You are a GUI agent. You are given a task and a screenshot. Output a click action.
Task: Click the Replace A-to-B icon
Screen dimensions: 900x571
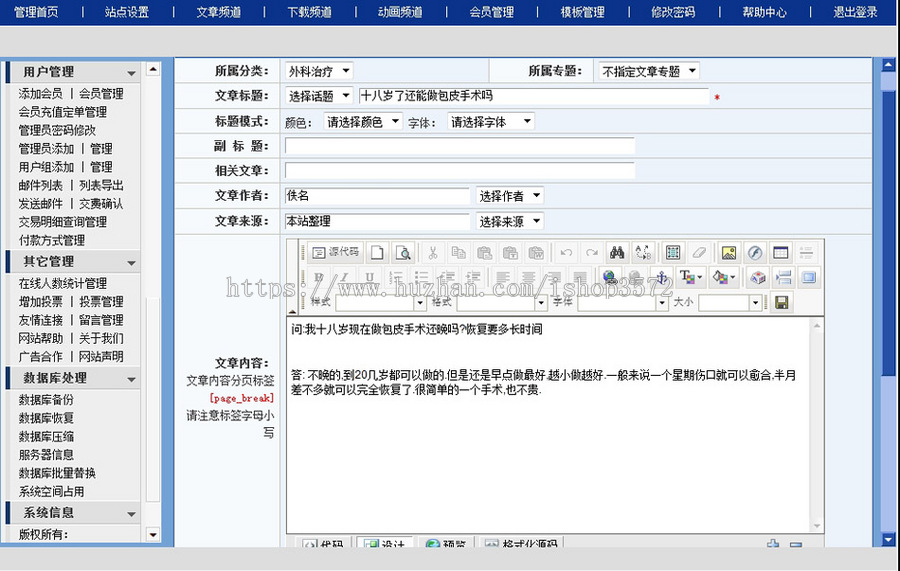pyautogui.click(x=643, y=253)
